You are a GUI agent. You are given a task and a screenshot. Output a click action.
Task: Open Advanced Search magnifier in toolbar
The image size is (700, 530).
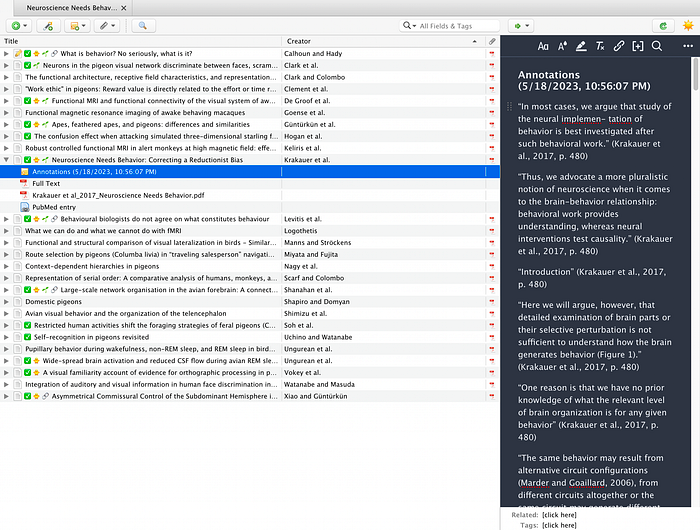pyautogui.click(x=142, y=25)
